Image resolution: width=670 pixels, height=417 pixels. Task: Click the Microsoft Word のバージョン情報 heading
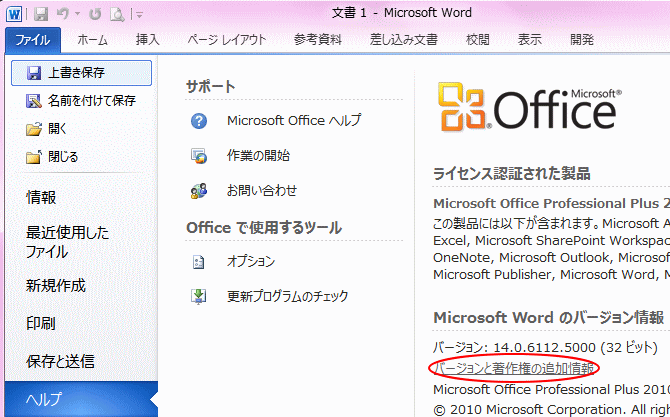[x=549, y=318]
